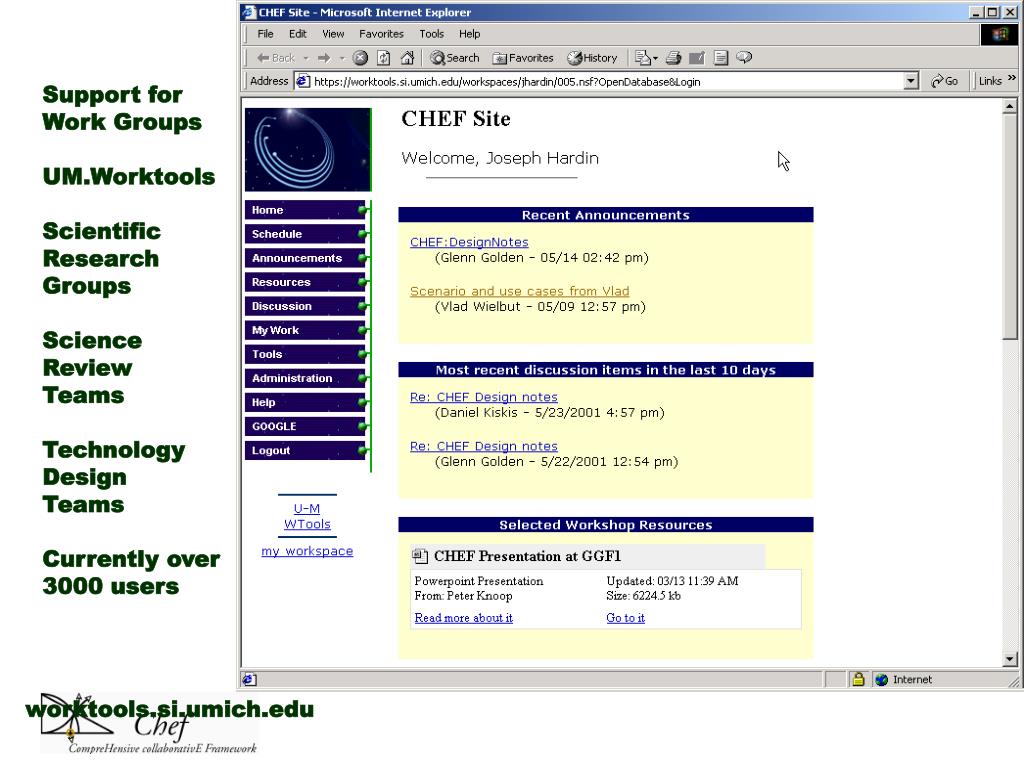Click the Edit page toolbar icon

click(x=697, y=58)
